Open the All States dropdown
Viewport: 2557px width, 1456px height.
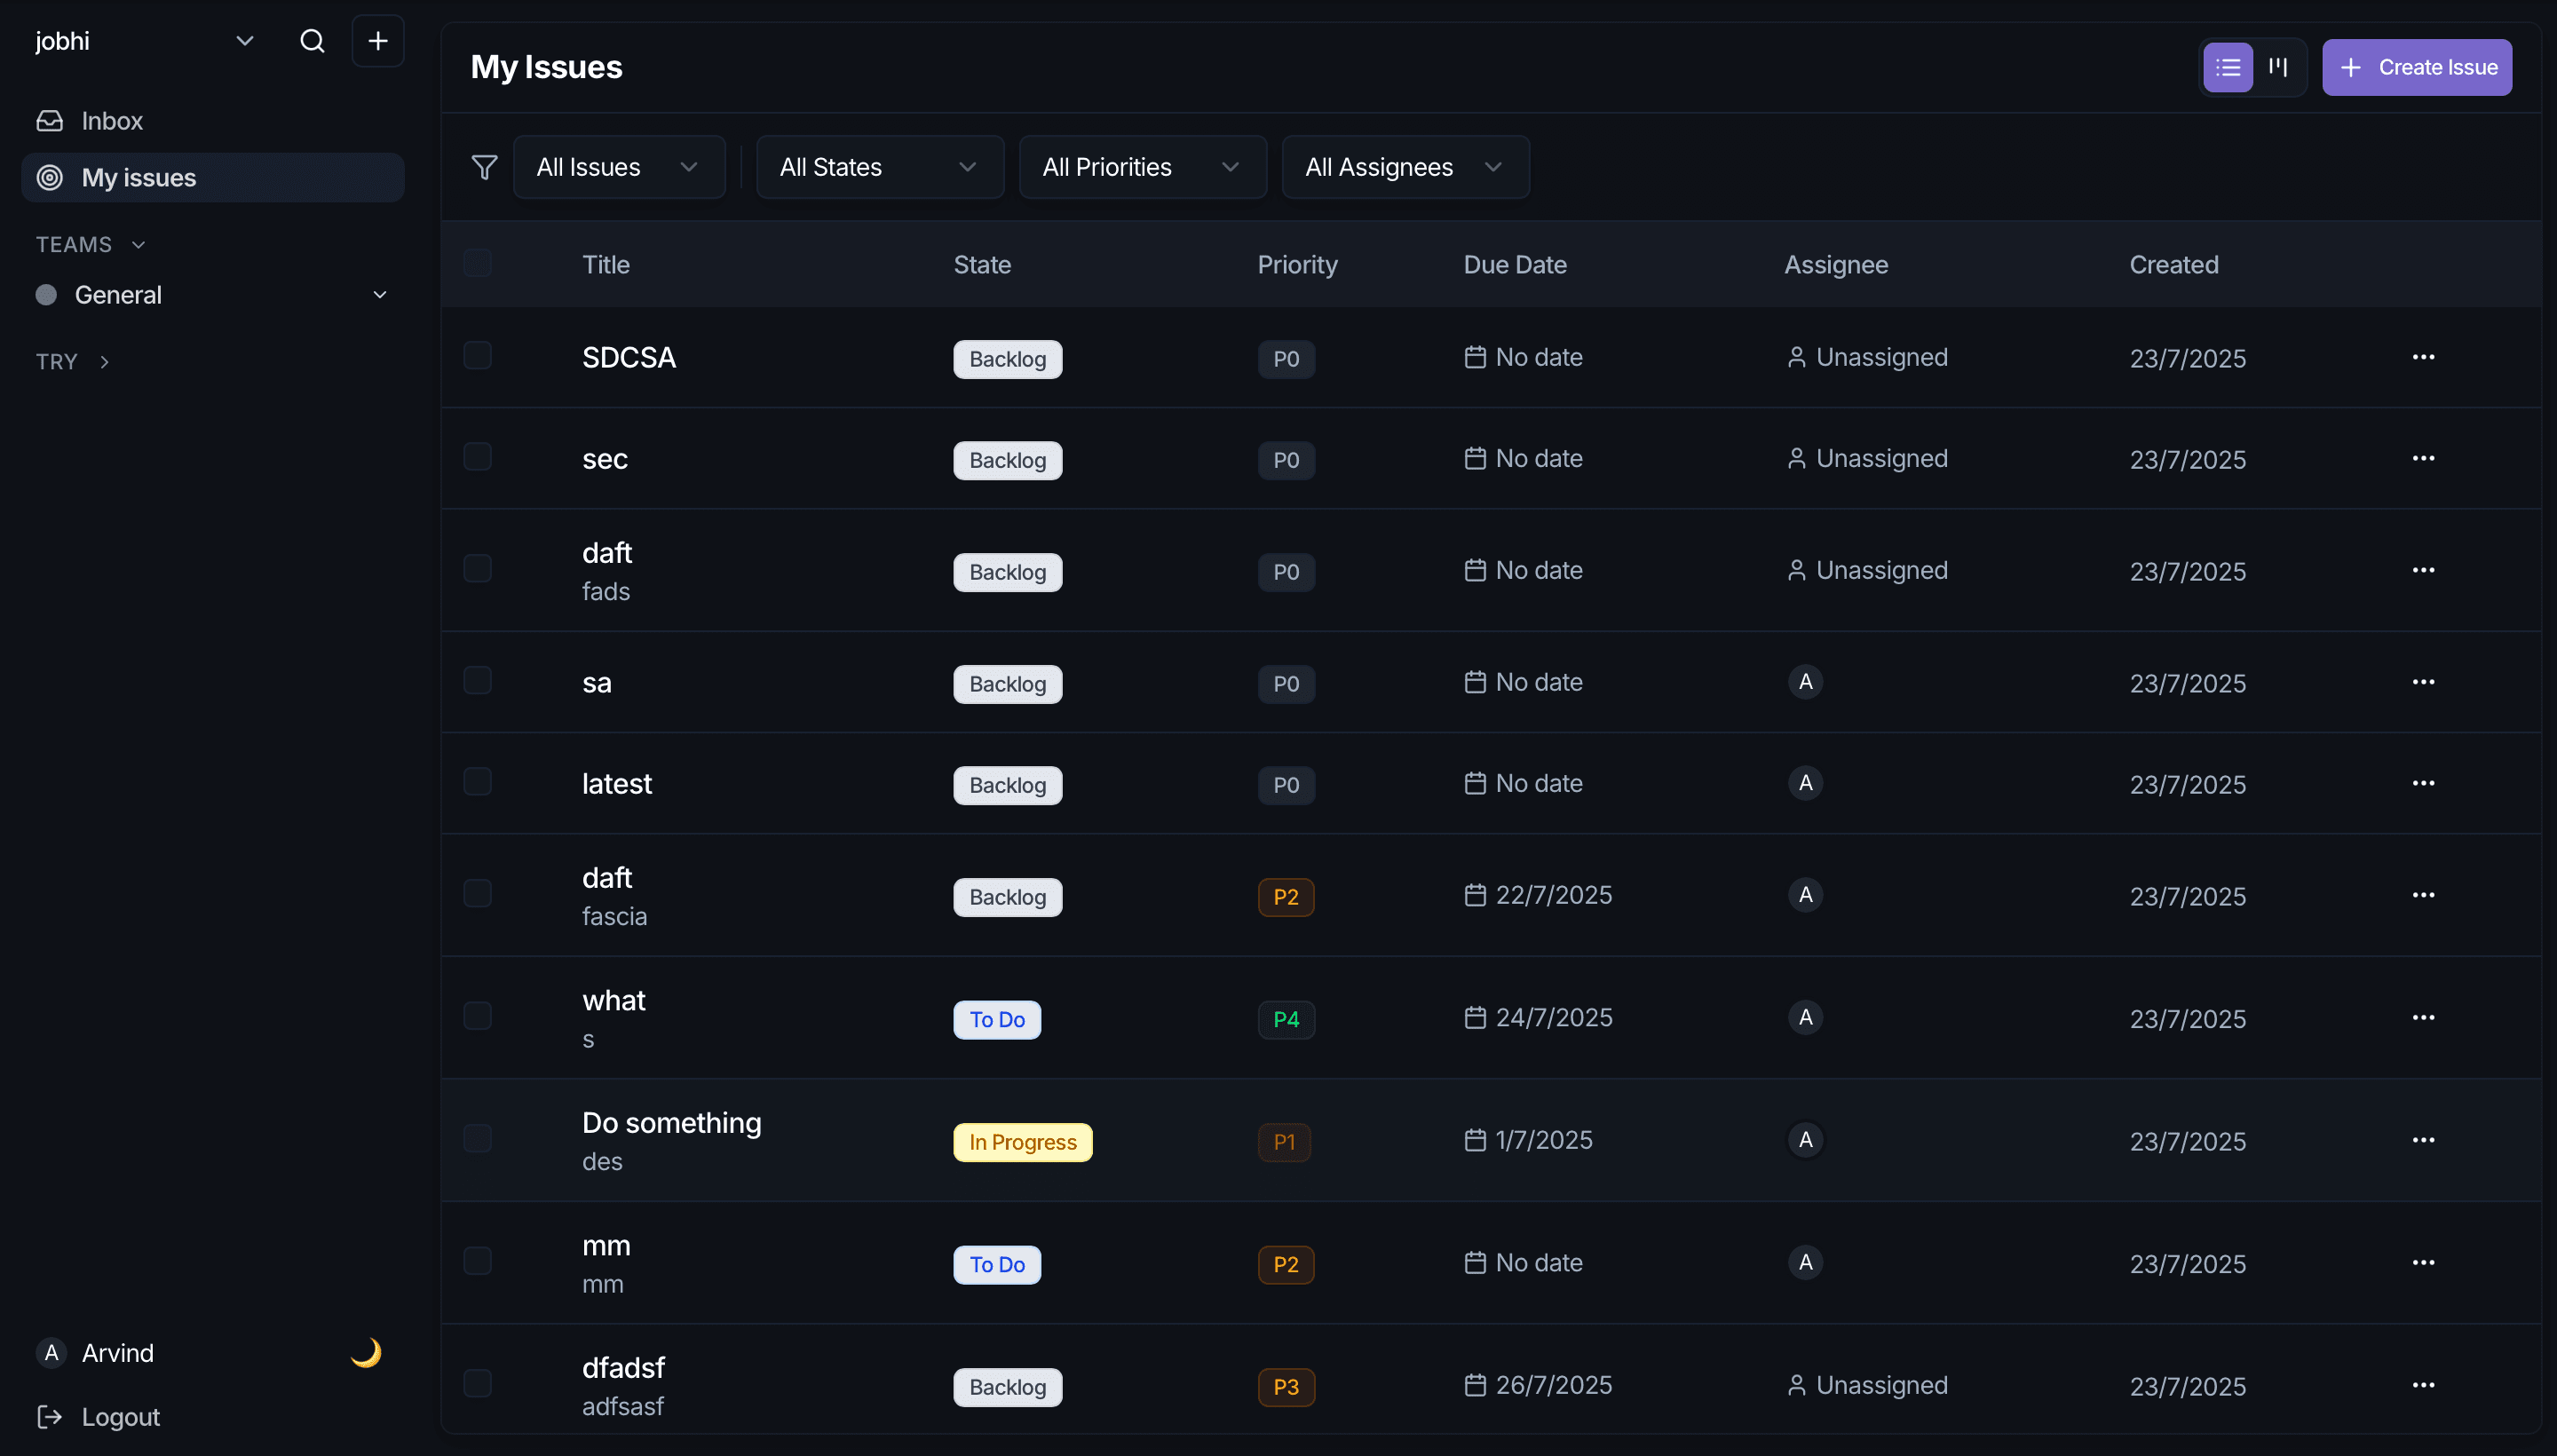pos(878,166)
